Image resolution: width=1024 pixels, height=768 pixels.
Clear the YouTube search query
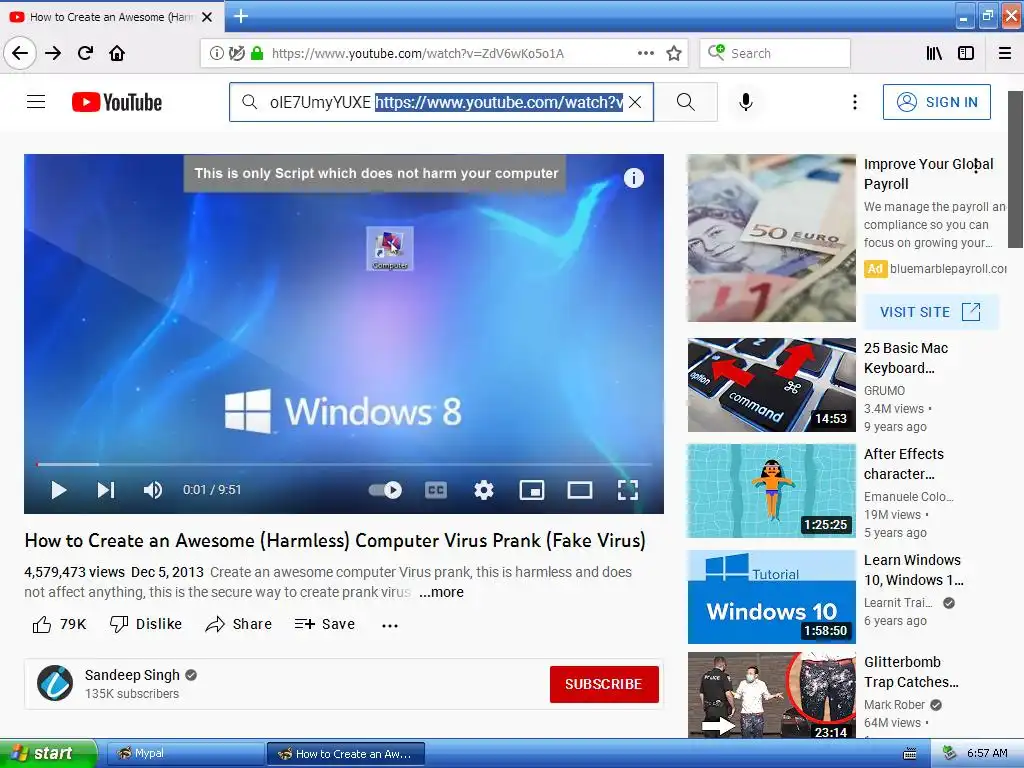pos(635,102)
